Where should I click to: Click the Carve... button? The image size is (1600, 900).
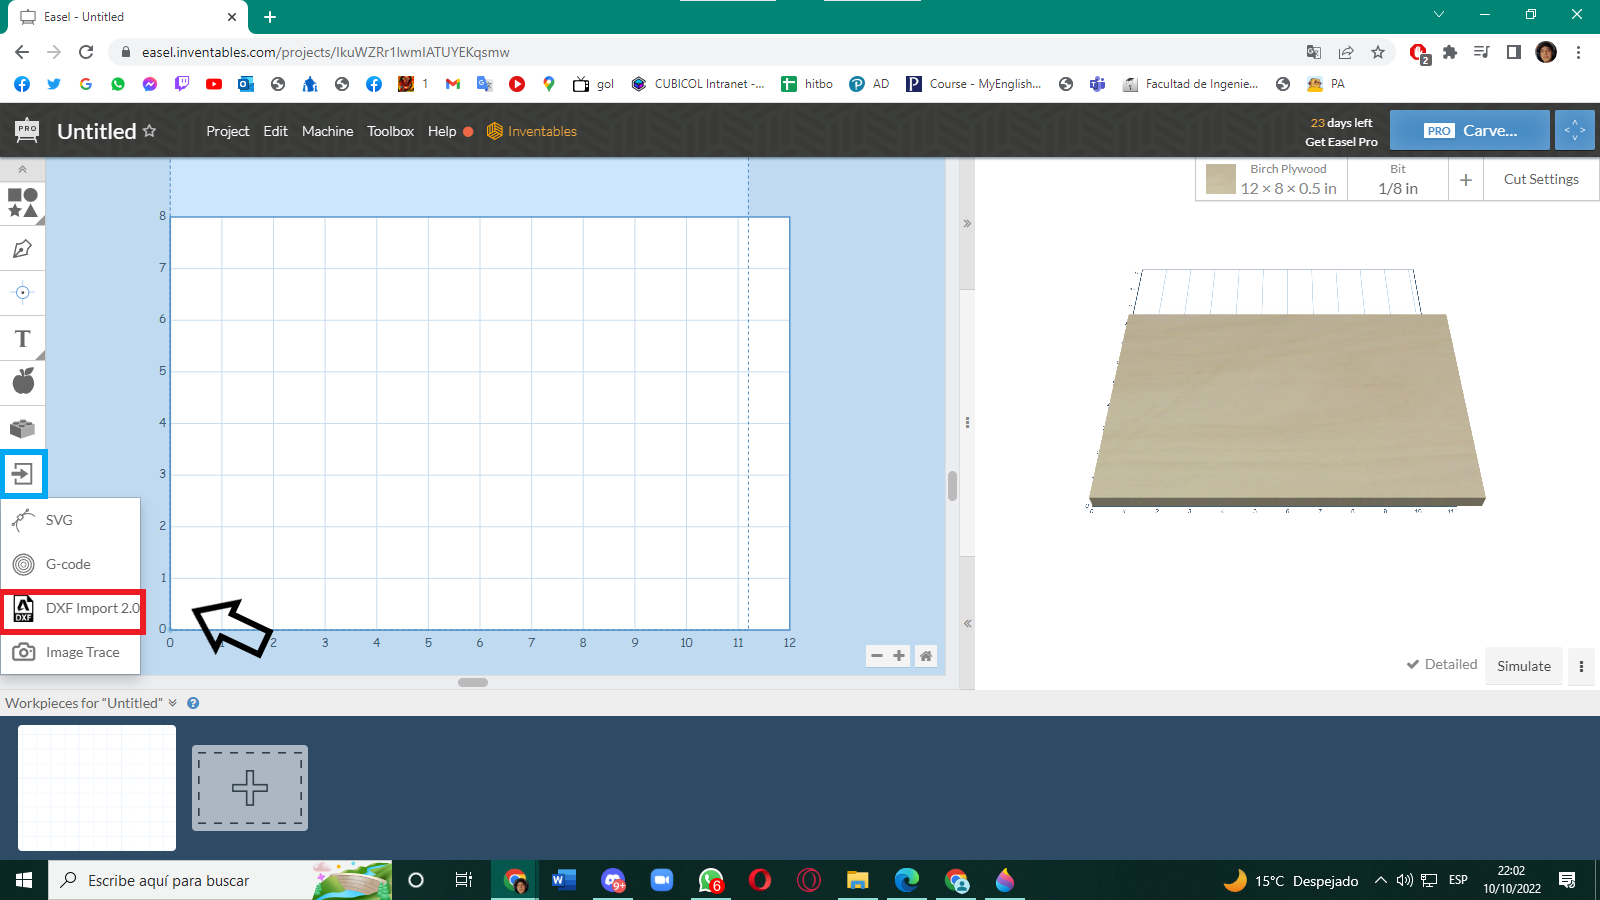1470,131
